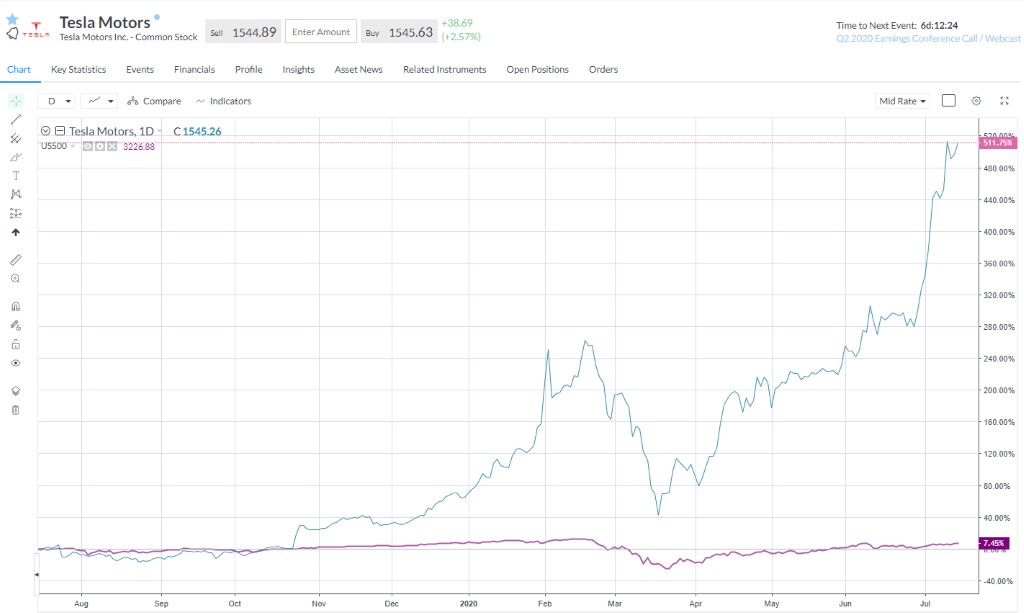Open the Financials tab
Viewport: 1024px width, 613px height.
(194, 70)
